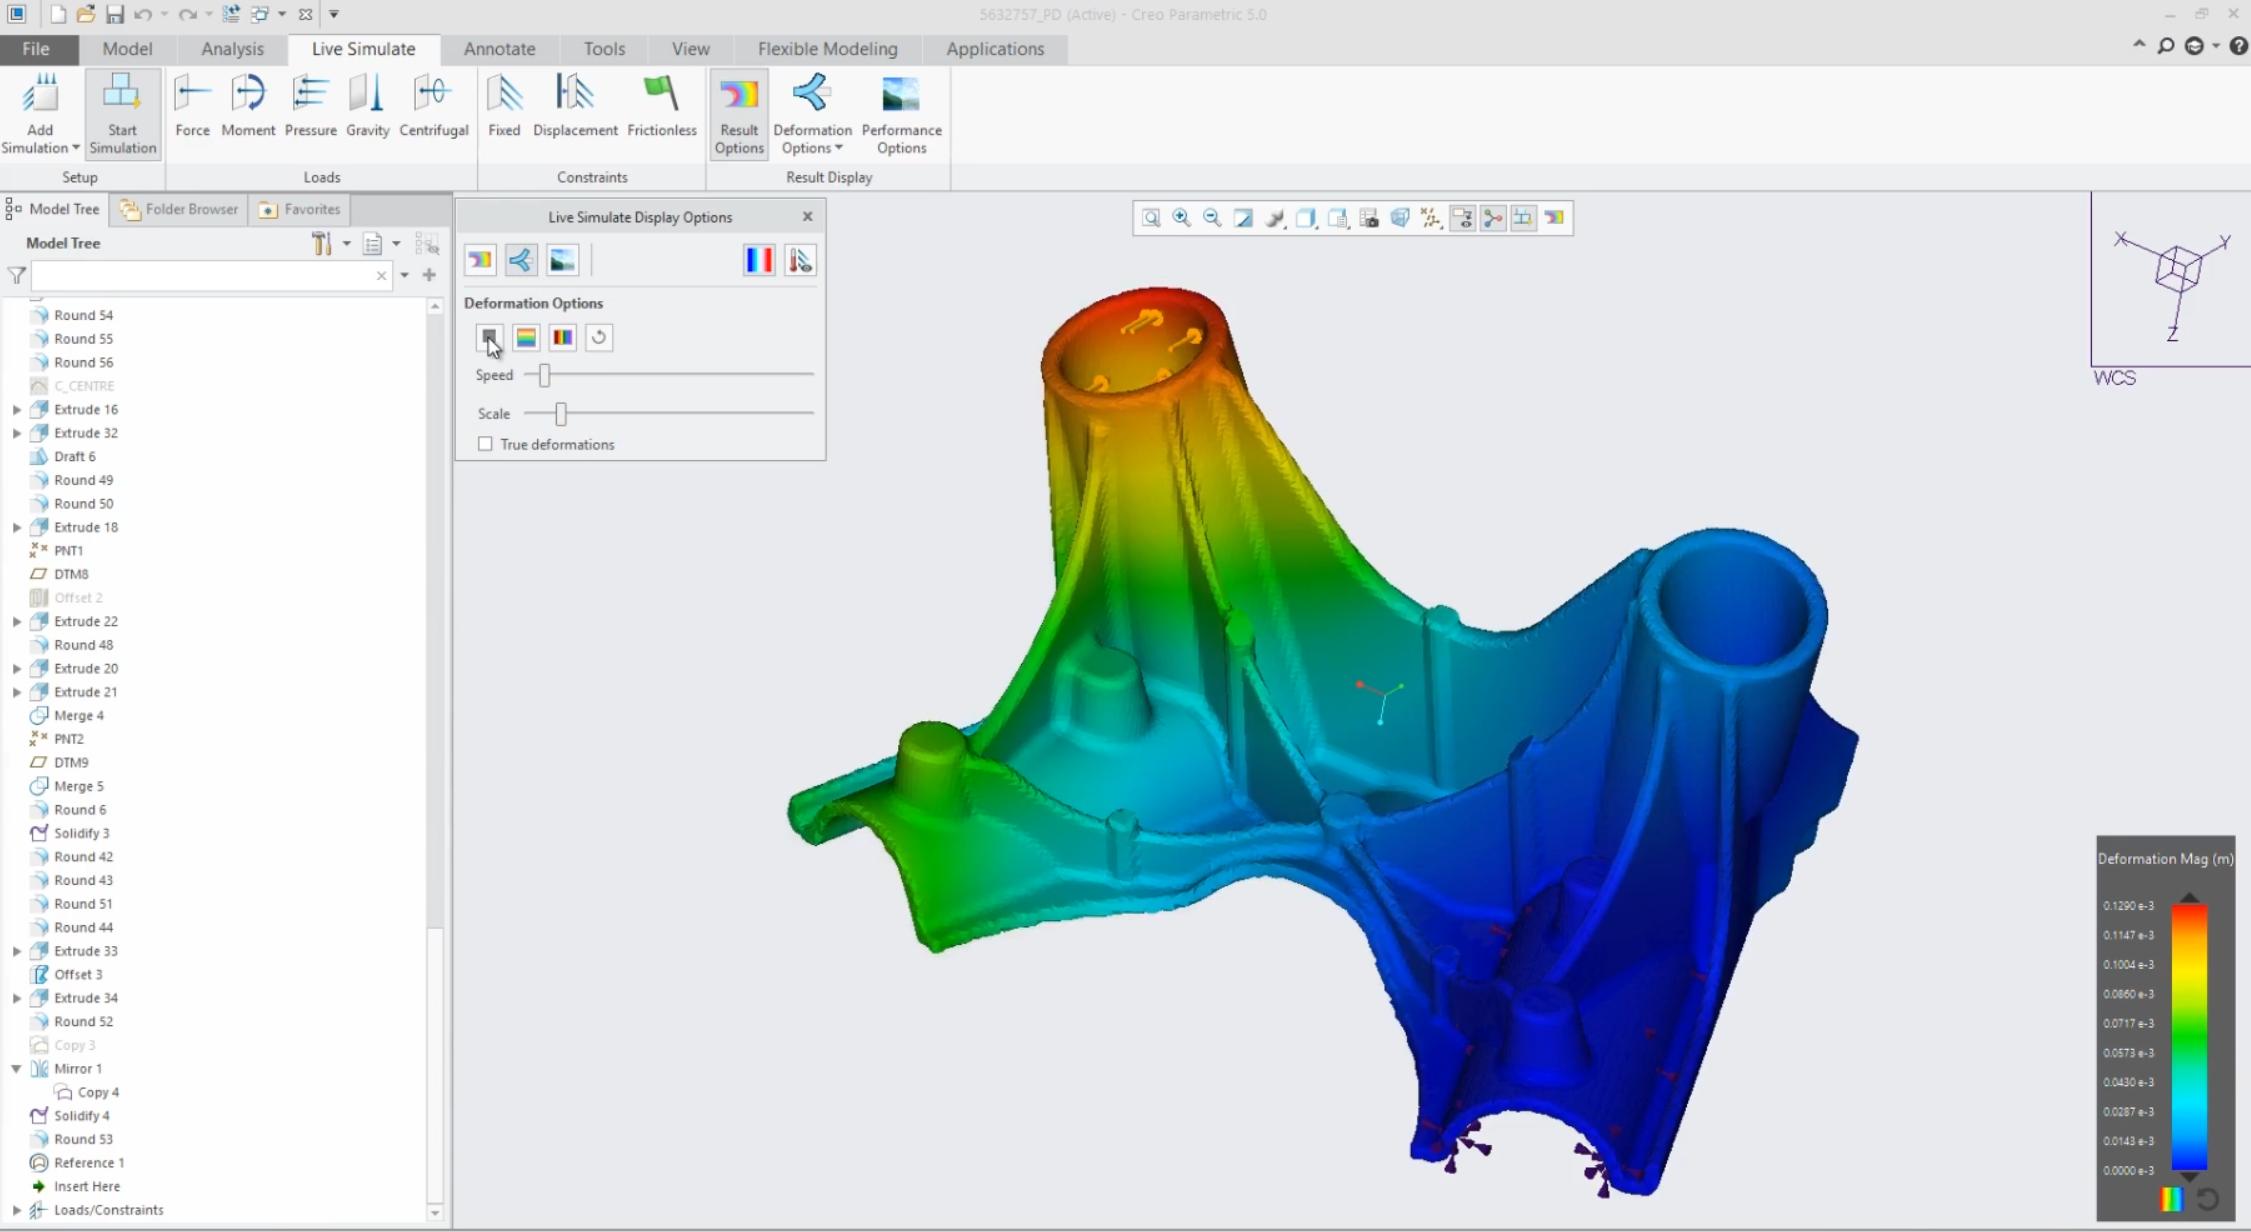Screen dimensions: 2251x1232
Task: Apply a Pressure load
Action: (x=310, y=104)
